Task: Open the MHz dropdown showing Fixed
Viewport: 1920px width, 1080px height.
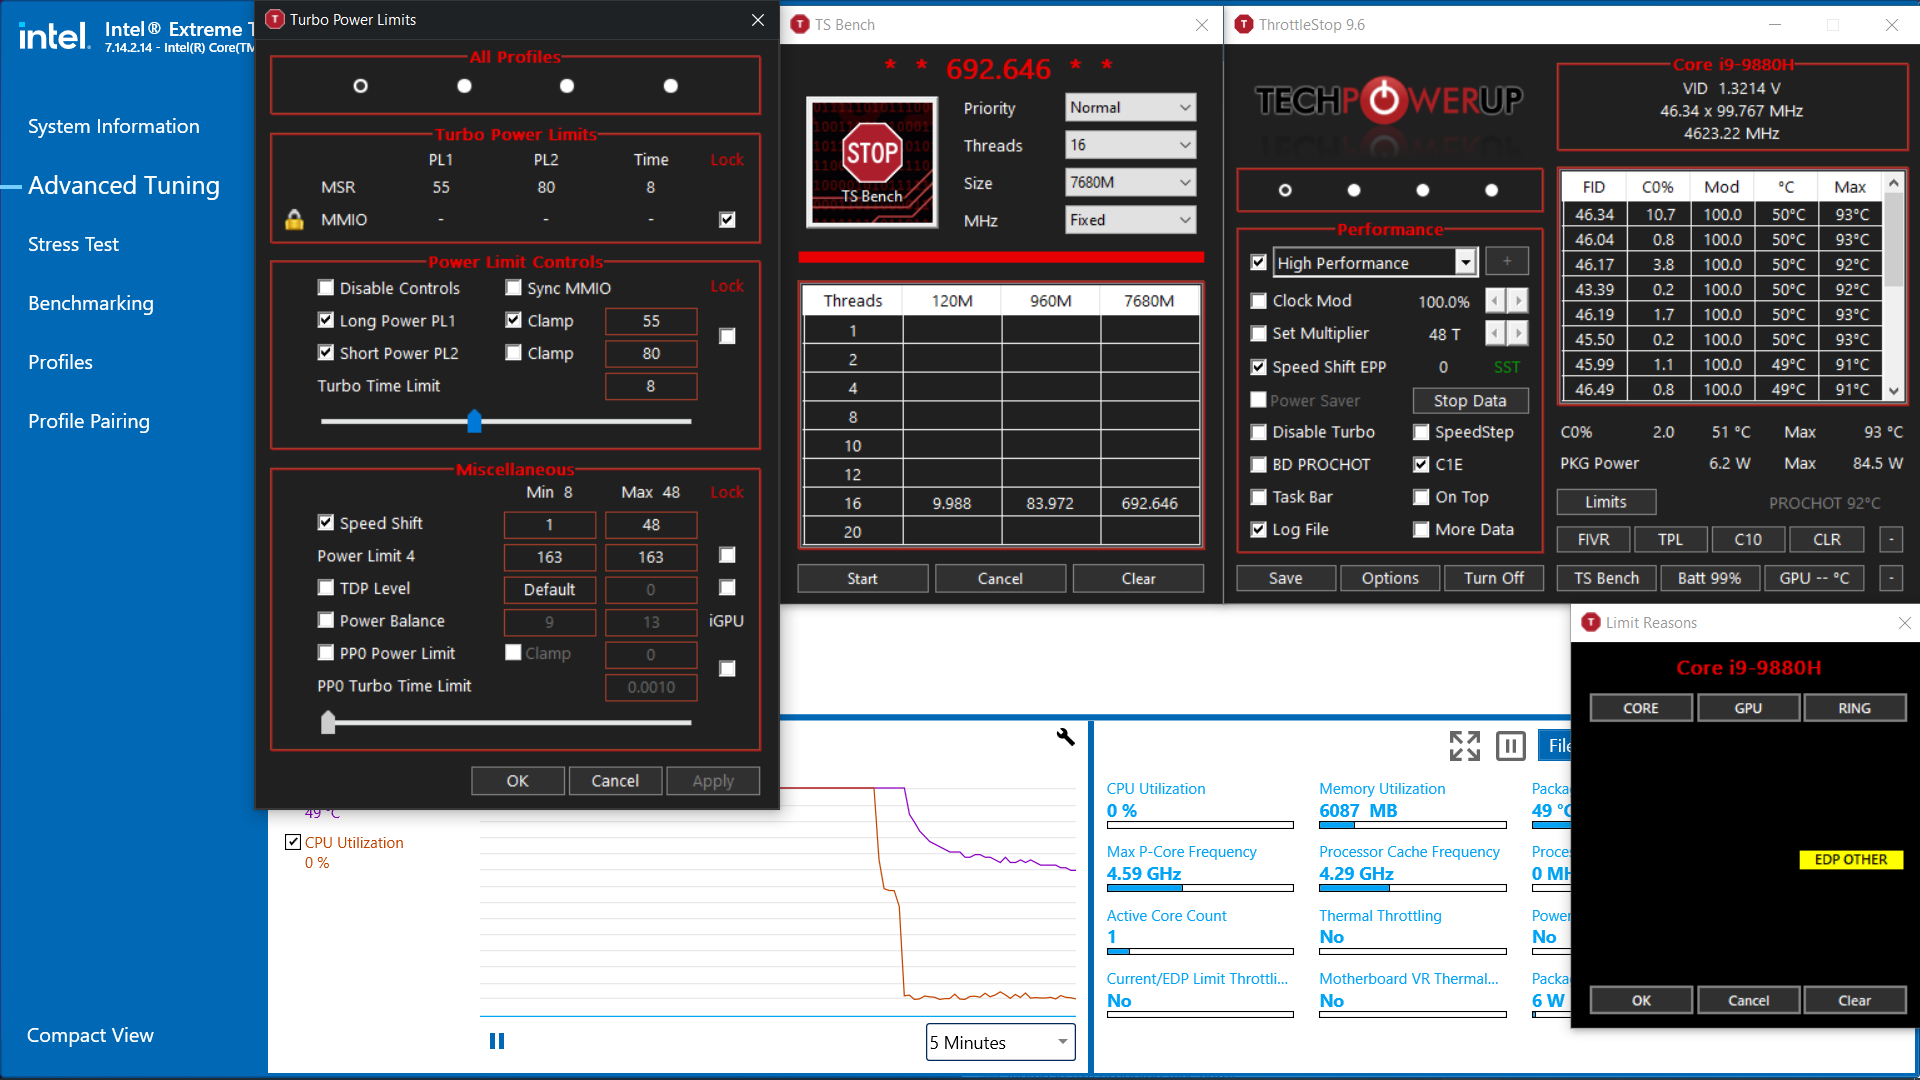Action: click(x=1131, y=220)
